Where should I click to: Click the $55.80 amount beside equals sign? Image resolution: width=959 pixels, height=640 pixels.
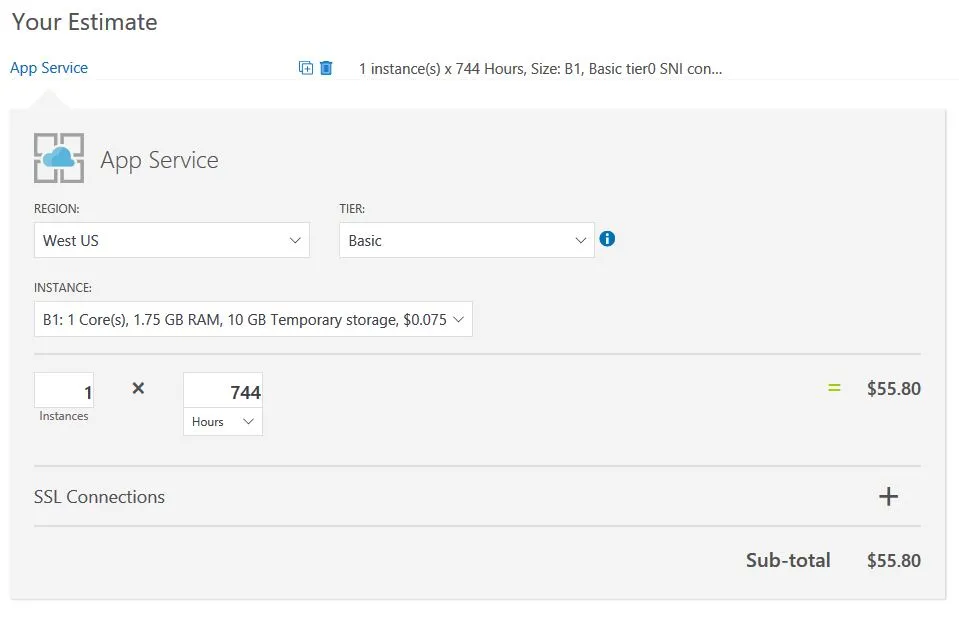pos(894,389)
